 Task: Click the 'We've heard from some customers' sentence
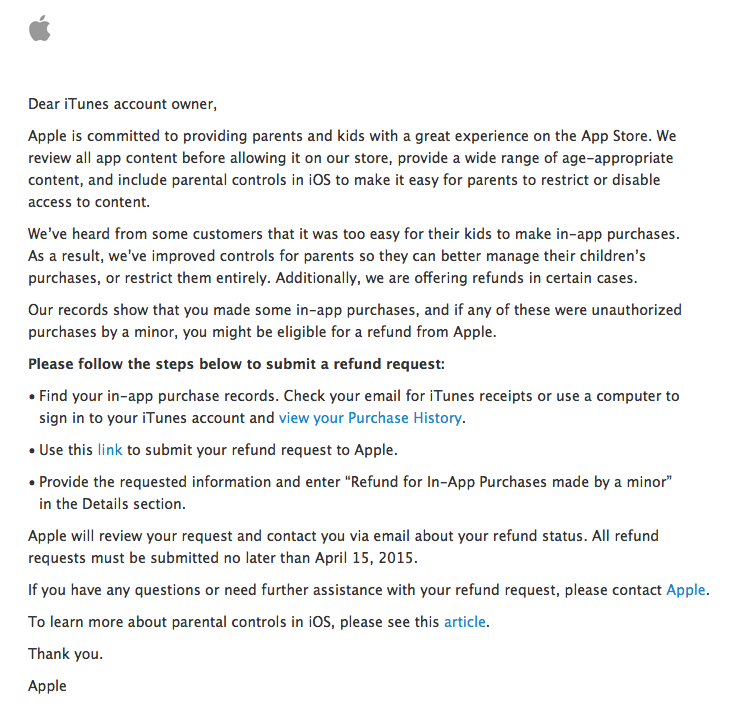(354, 234)
